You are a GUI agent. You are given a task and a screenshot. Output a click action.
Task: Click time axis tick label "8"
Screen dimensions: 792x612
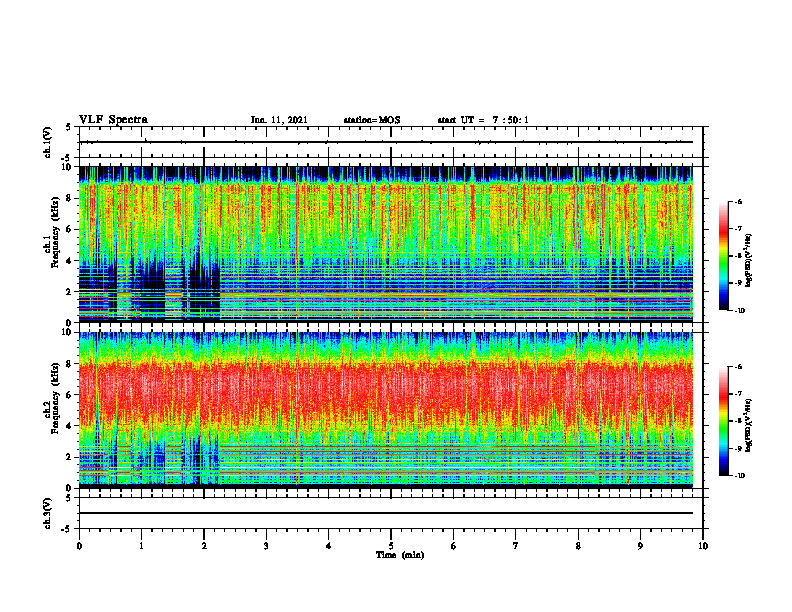(578, 546)
